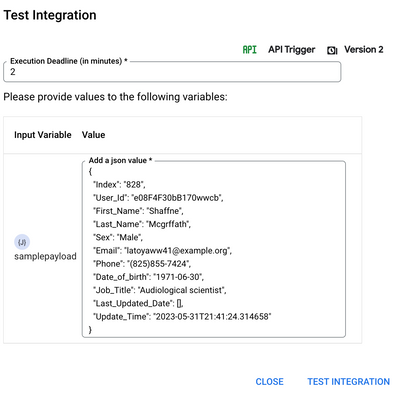Screen dimensions: 396x400
Task: Focus the Execution Deadline input field
Action: point(172,72)
